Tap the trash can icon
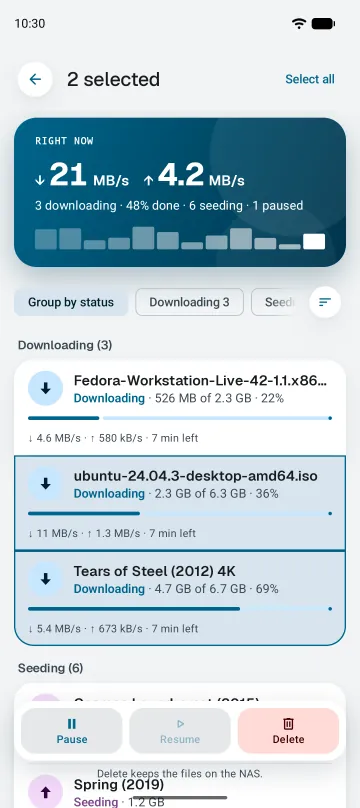This screenshot has width=360, height=808. click(x=288, y=723)
